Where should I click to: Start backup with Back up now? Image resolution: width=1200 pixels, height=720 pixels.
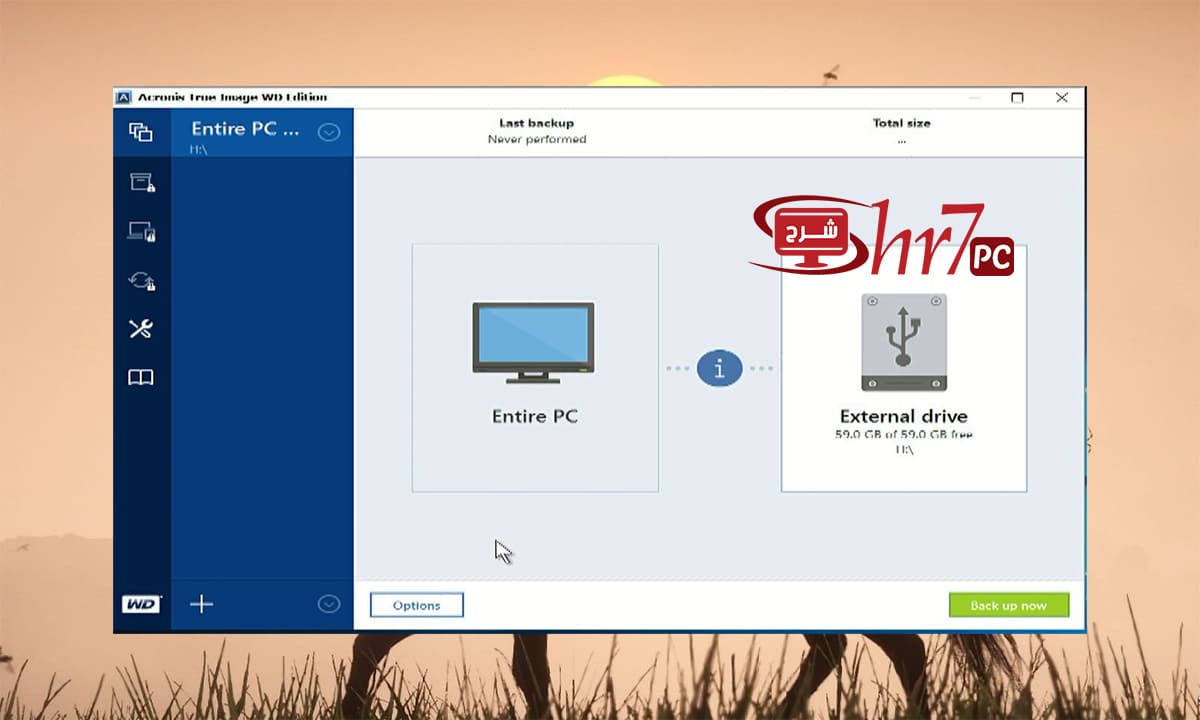(1009, 605)
